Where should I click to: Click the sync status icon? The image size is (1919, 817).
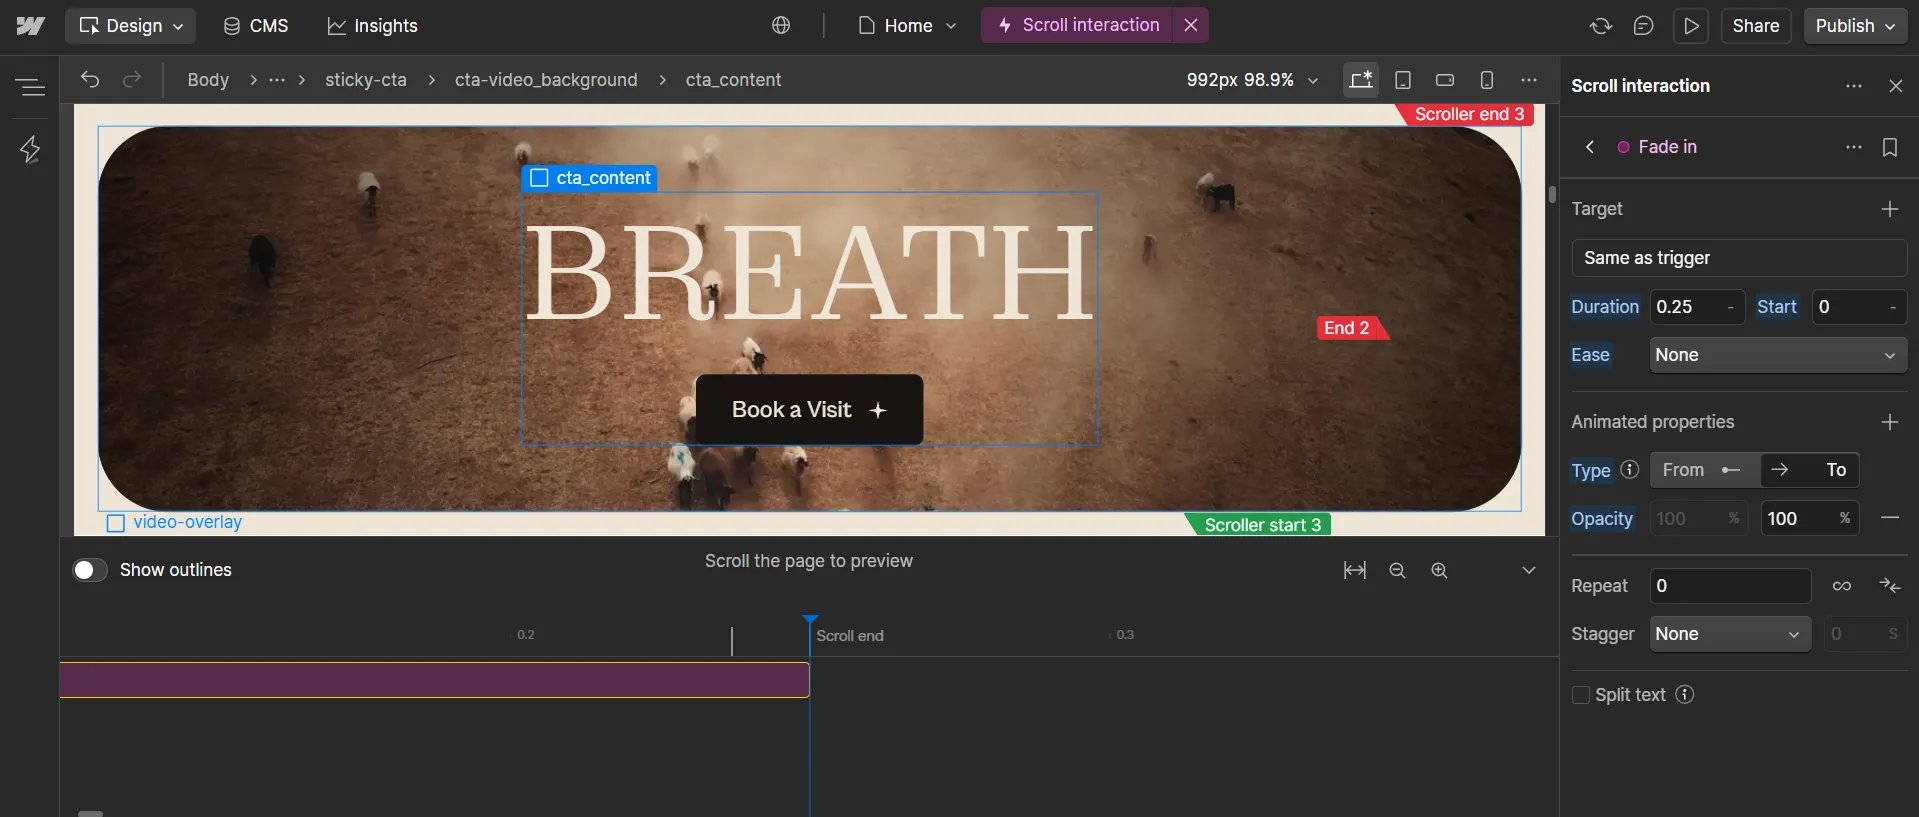tap(1601, 26)
